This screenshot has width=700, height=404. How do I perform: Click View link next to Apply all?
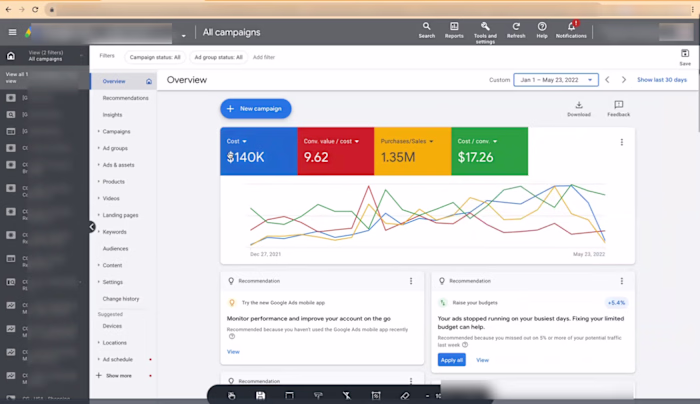pos(482,360)
